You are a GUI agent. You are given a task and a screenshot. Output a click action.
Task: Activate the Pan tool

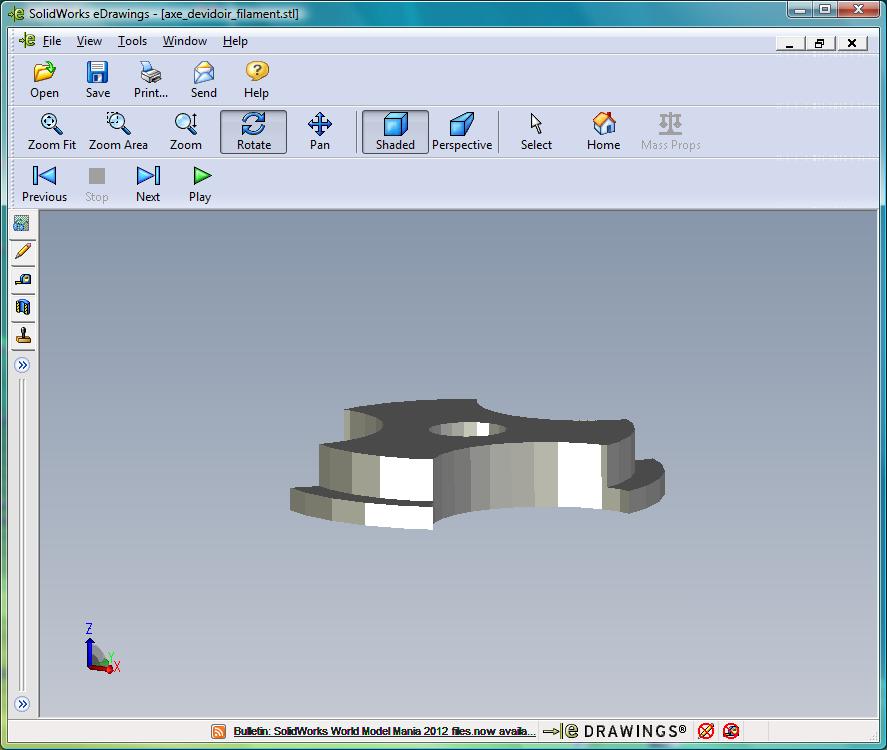coord(319,131)
